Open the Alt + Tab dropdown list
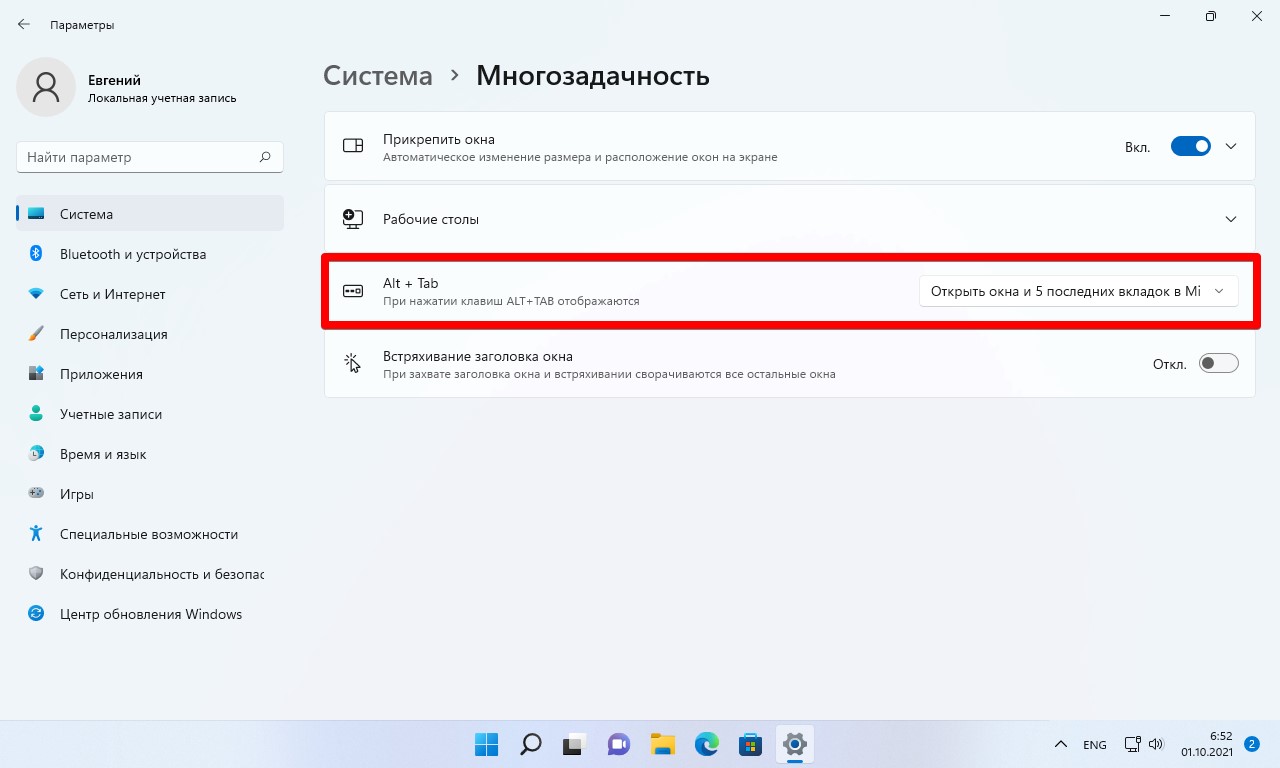 click(x=1078, y=291)
